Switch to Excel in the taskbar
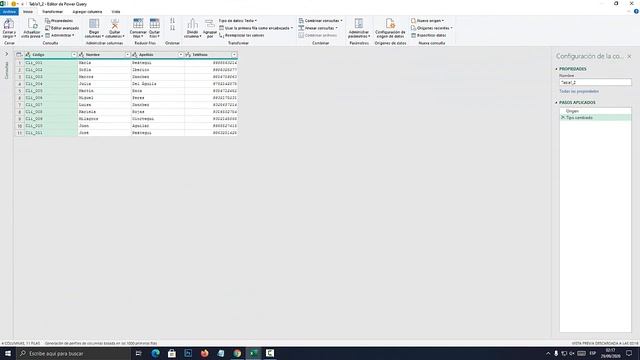Screen dimensions: 640x360 (253, 353)
